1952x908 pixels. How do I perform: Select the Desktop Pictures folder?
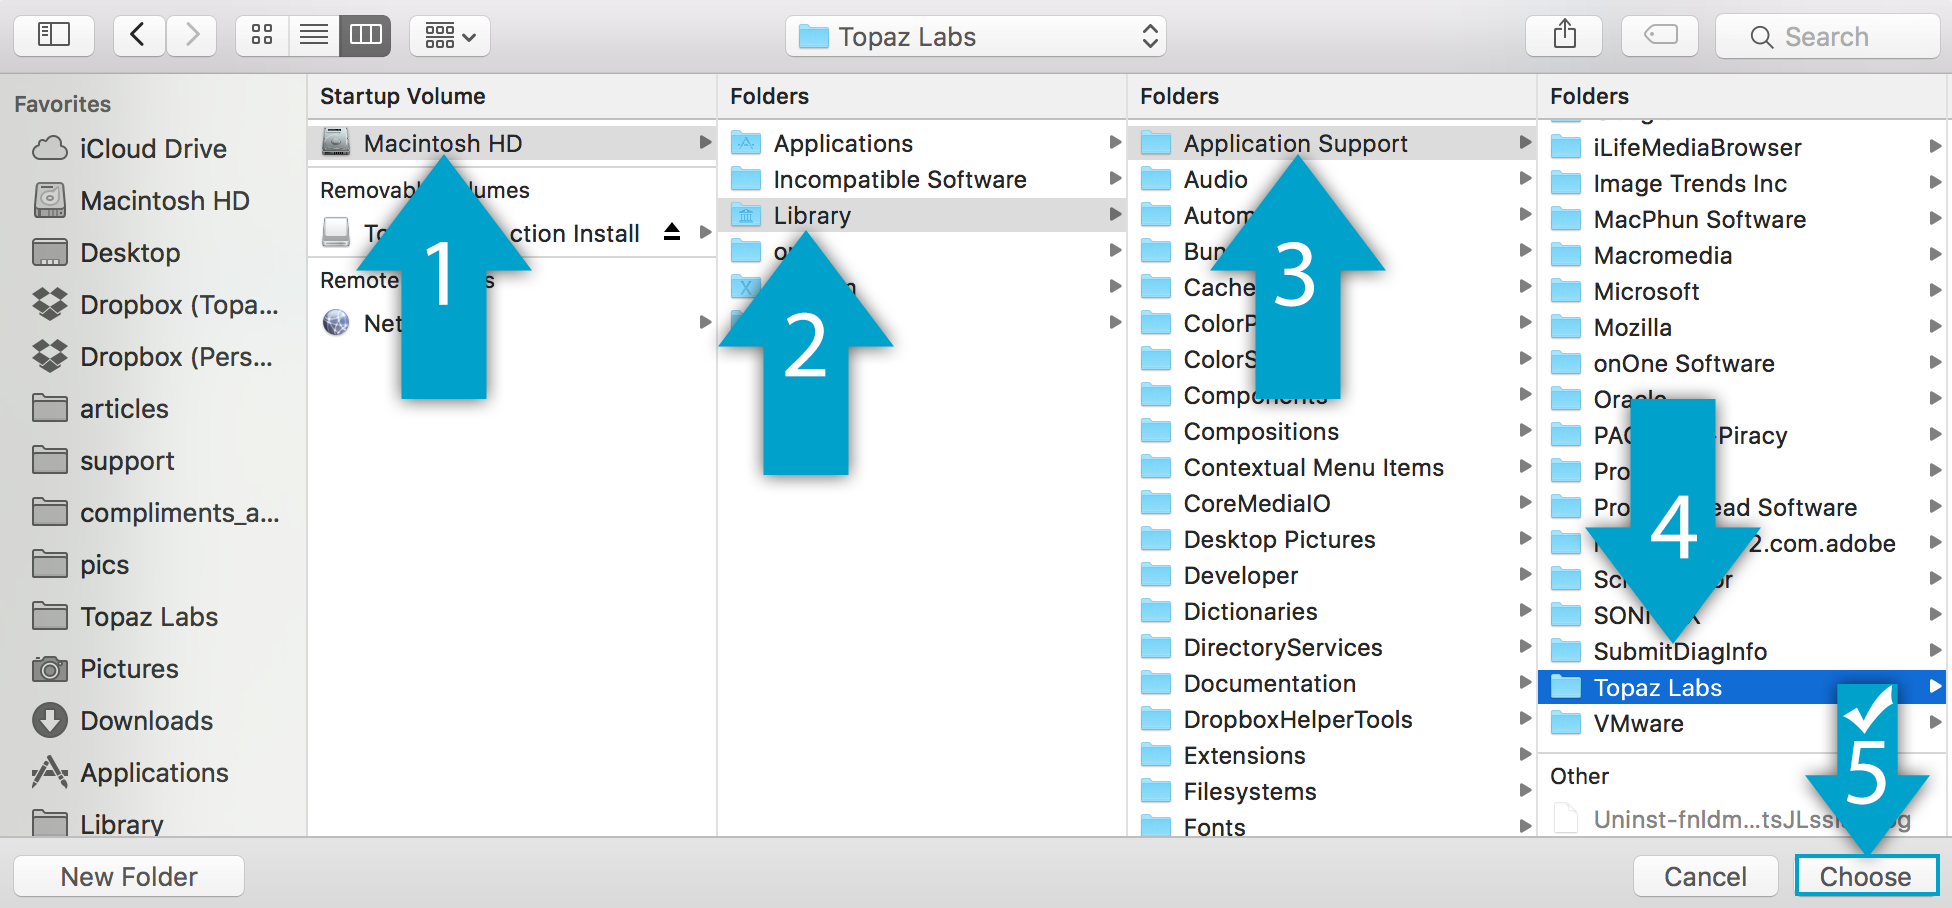click(1332, 539)
